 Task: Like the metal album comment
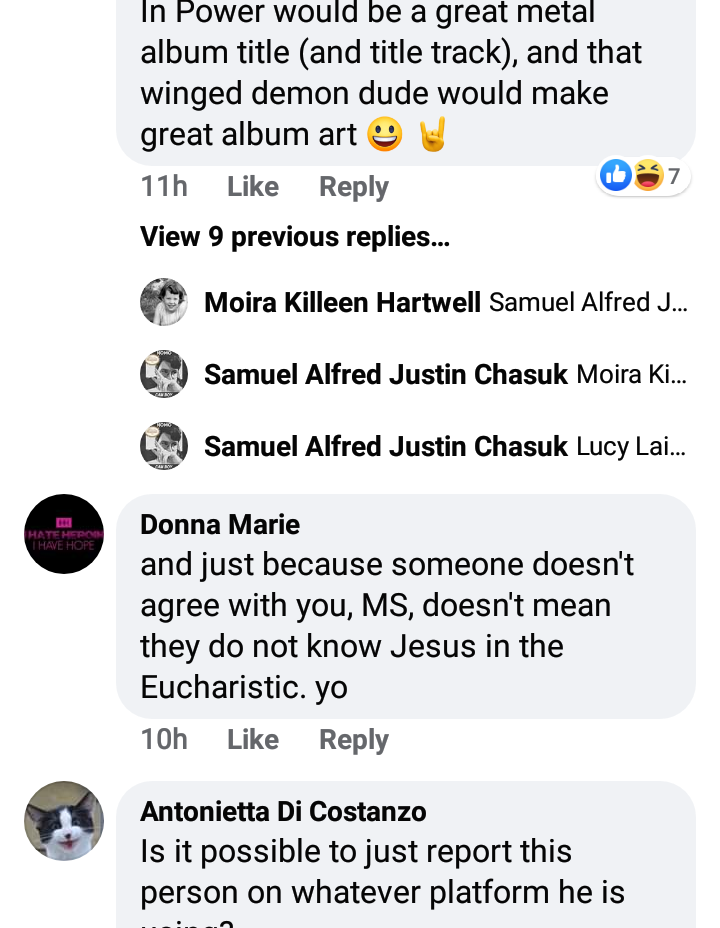(x=253, y=186)
